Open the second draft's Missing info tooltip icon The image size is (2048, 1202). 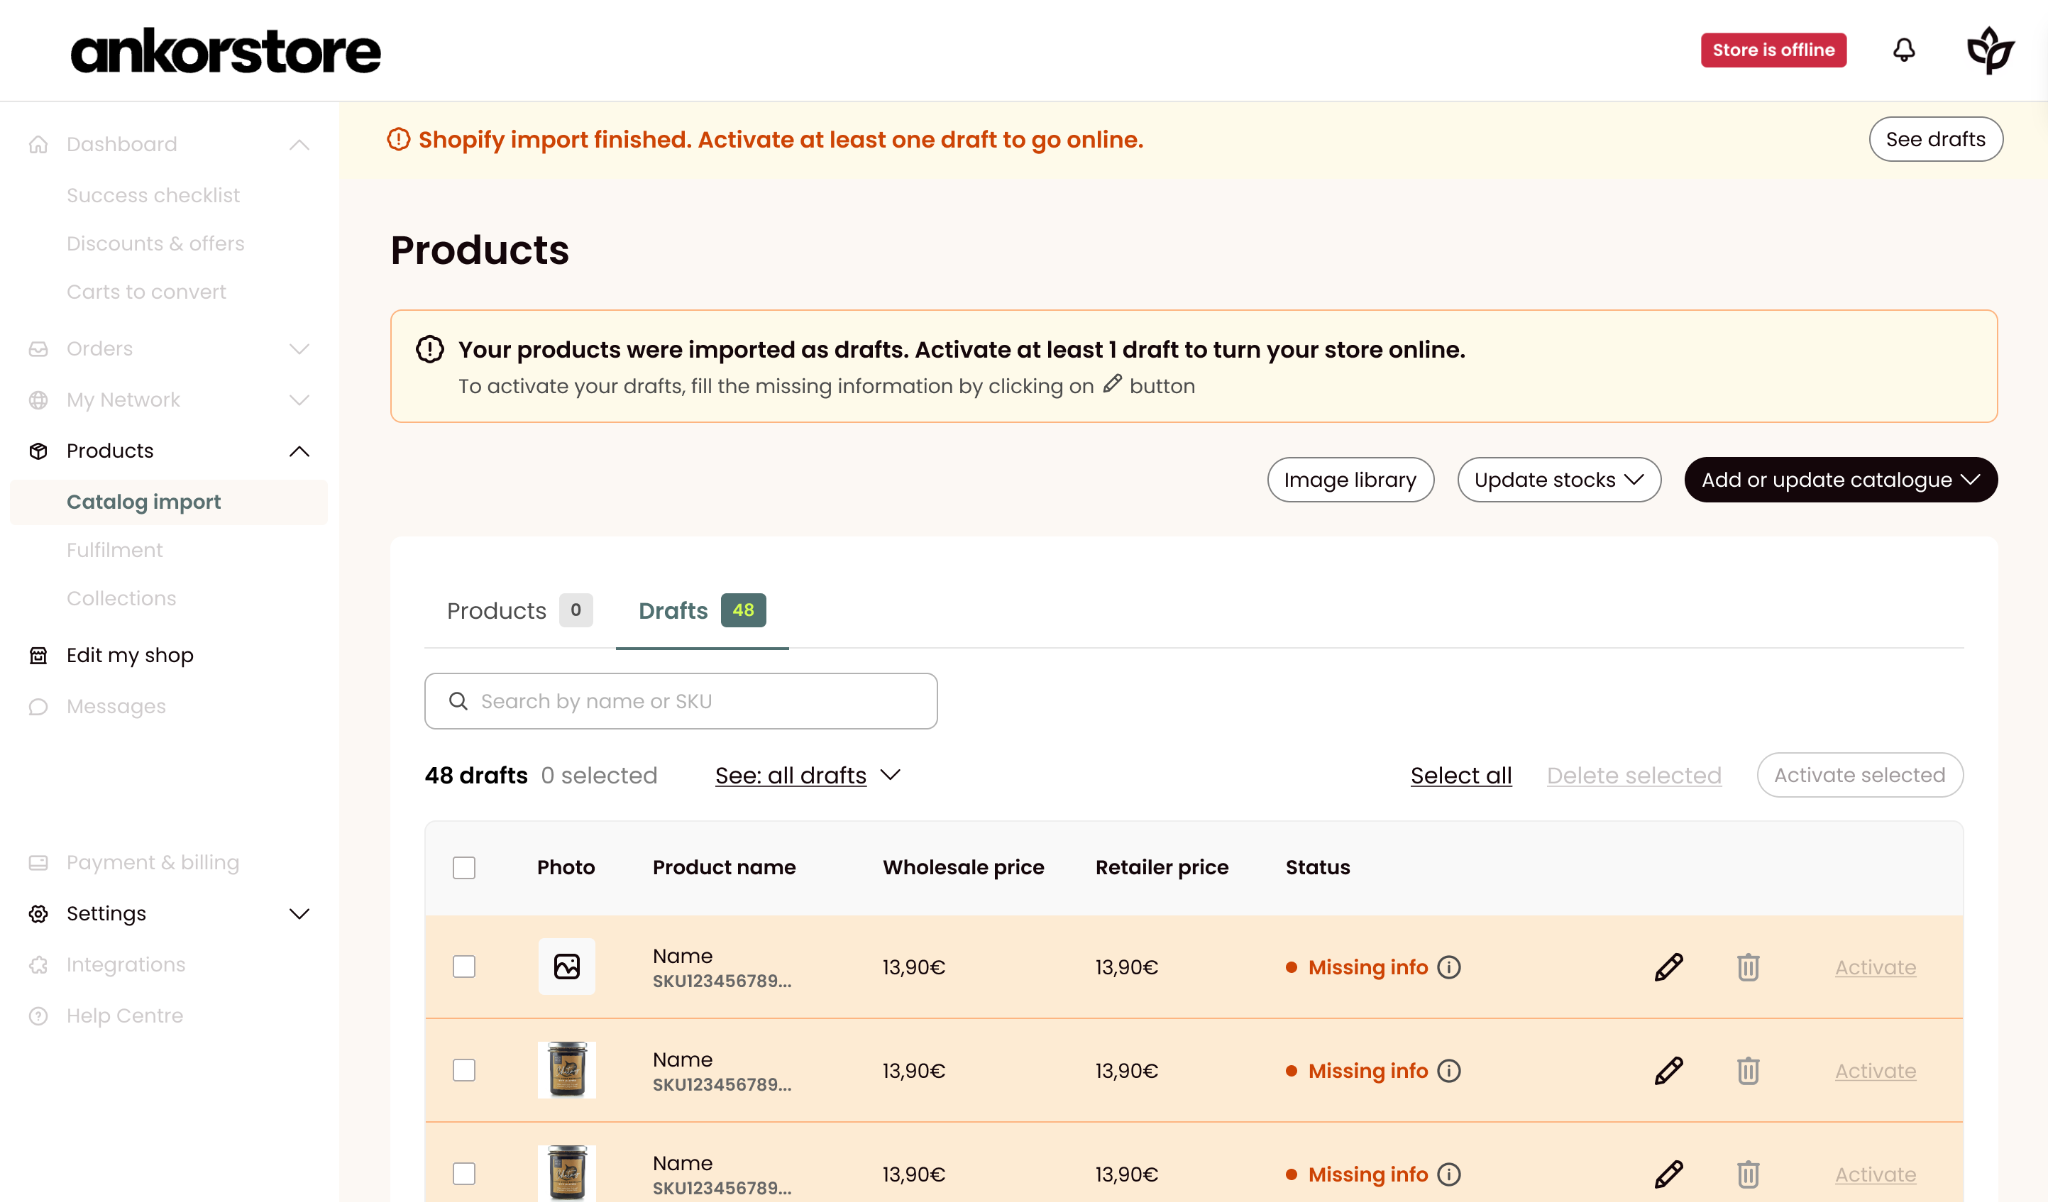coord(1449,1071)
